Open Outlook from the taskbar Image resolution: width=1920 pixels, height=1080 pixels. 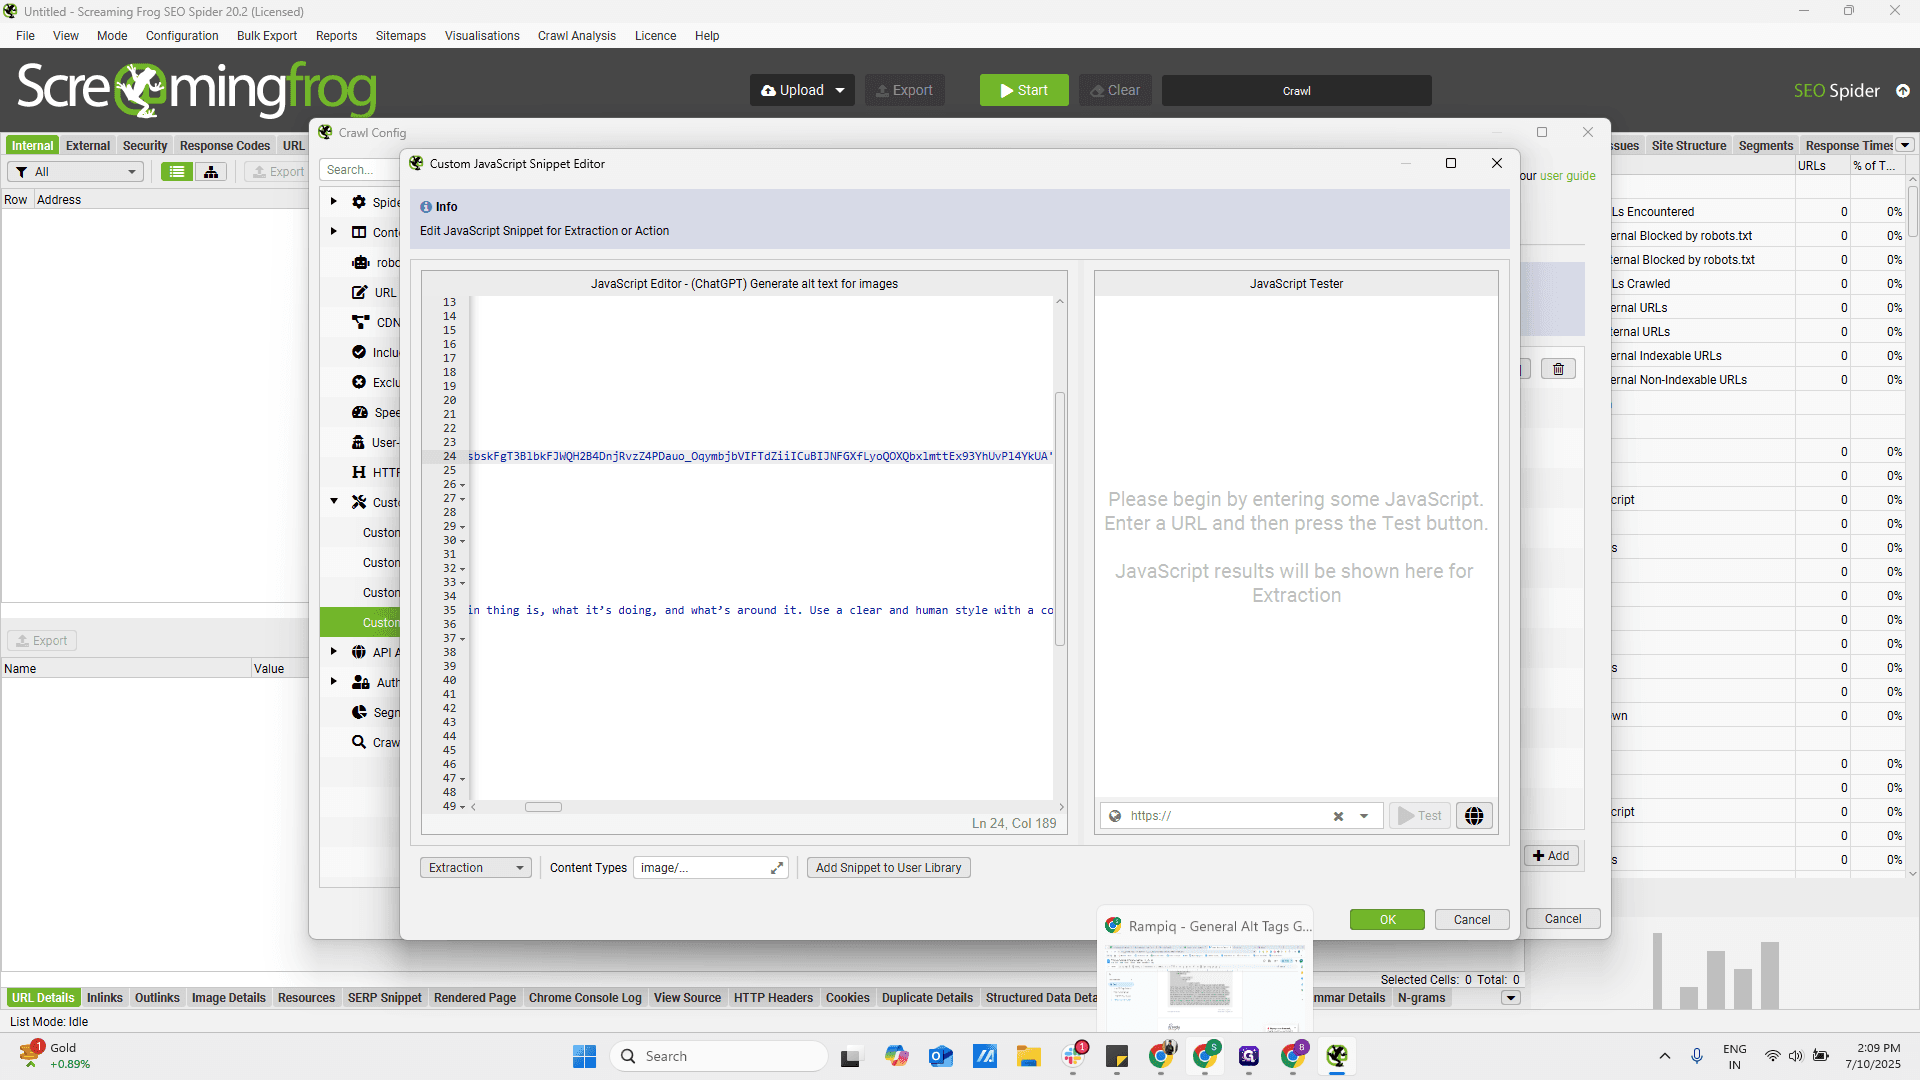941,1056
